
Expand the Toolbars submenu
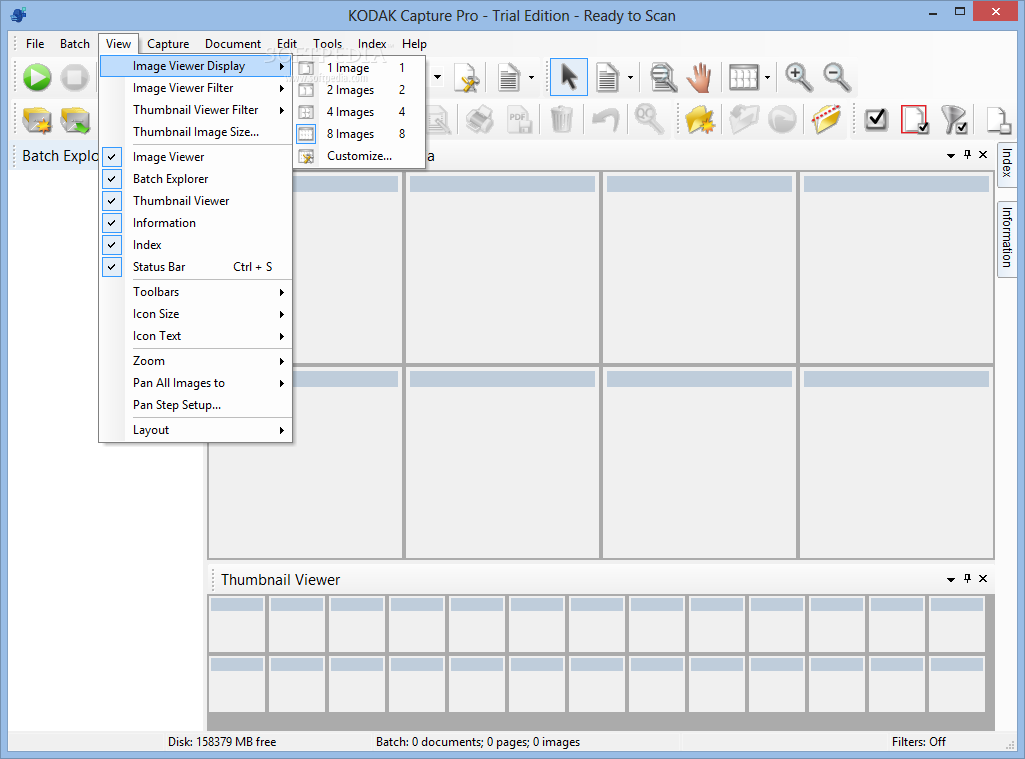coord(195,292)
